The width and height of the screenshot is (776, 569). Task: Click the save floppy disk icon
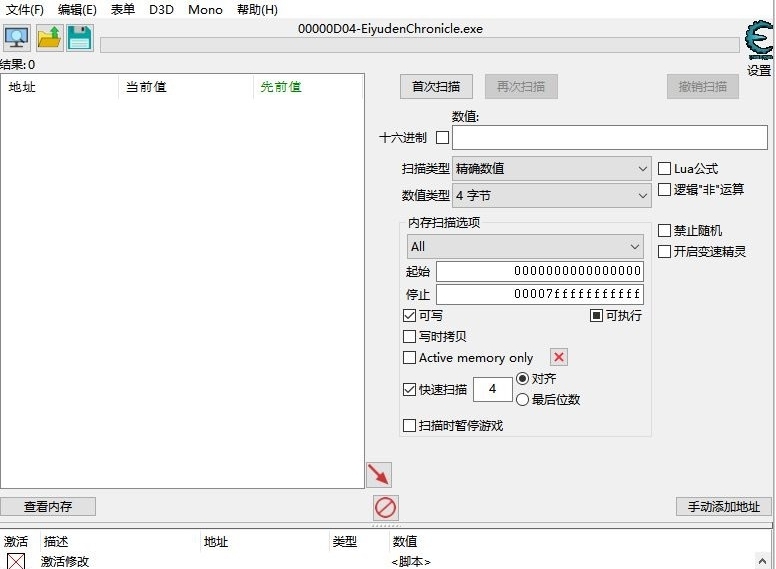pos(80,38)
